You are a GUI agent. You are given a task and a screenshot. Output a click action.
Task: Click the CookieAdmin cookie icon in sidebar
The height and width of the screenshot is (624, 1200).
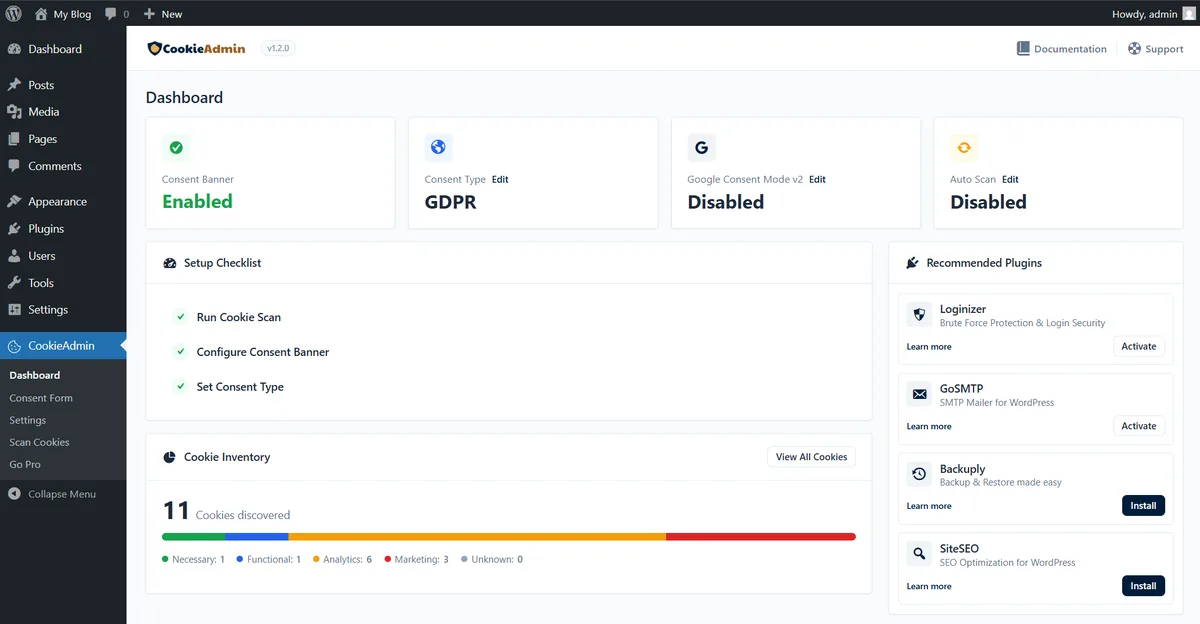[x=14, y=346]
